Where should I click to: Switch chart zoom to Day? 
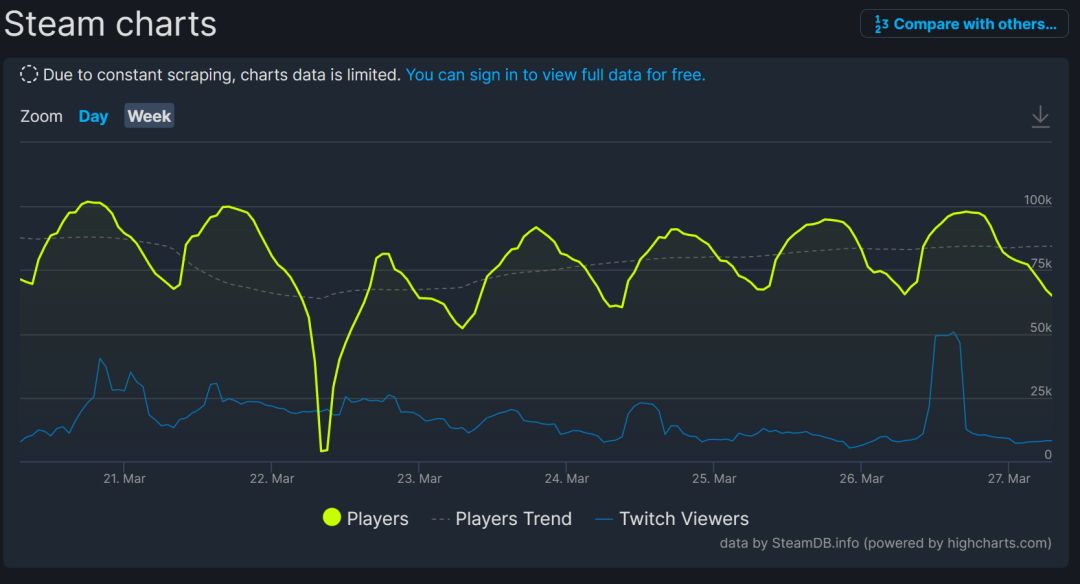[x=93, y=116]
